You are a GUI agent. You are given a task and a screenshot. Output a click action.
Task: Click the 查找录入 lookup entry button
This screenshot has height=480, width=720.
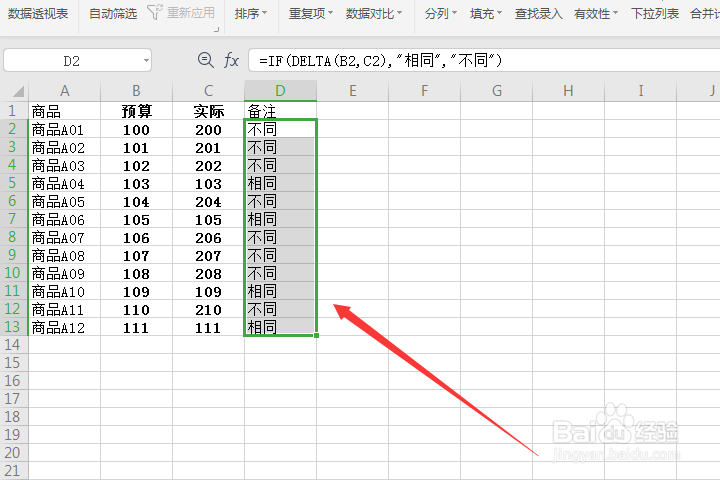pos(538,14)
